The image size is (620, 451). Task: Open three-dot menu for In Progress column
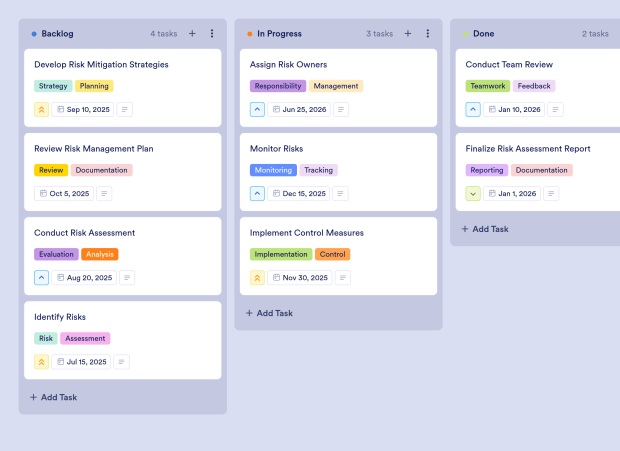428,33
